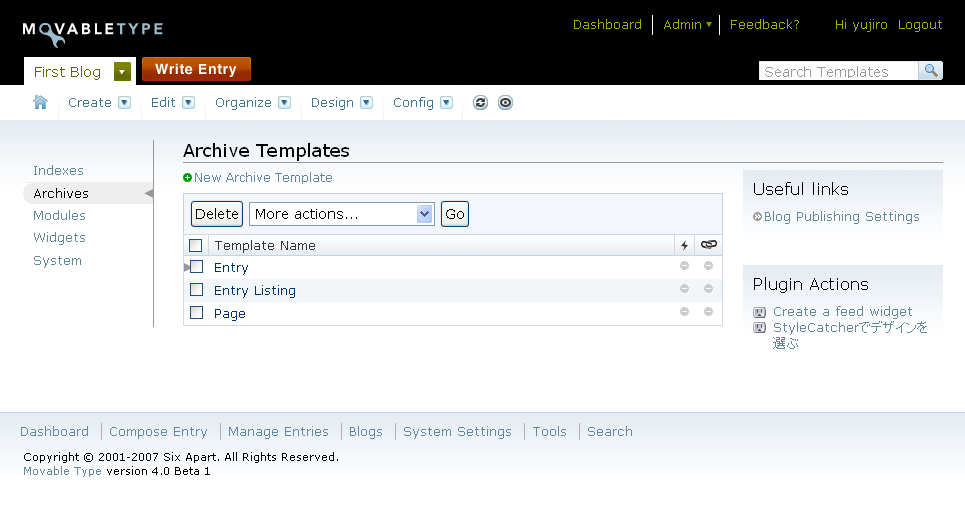Image resolution: width=965 pixels, height=516 pixels.
Task: Open footer Blogs link
Action: tap(366, 432)
